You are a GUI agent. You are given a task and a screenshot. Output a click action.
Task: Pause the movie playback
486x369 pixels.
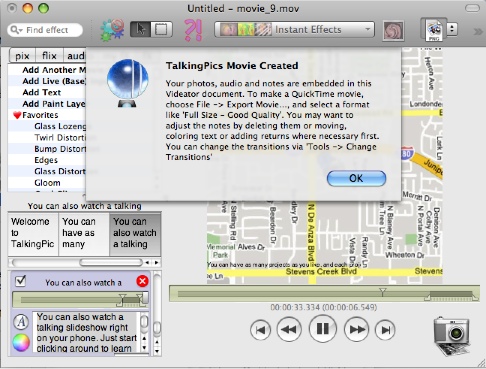click(322, 329)
